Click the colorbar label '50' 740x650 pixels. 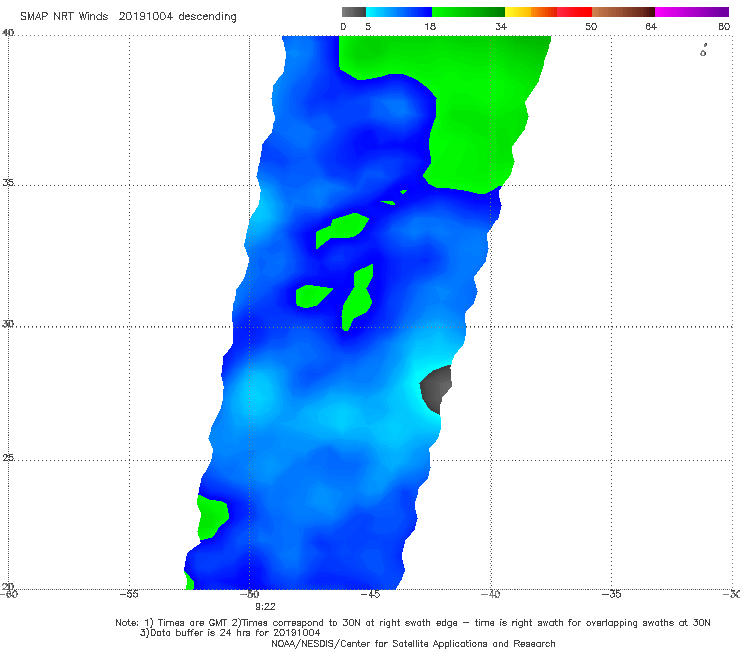(x=591, y=26)
